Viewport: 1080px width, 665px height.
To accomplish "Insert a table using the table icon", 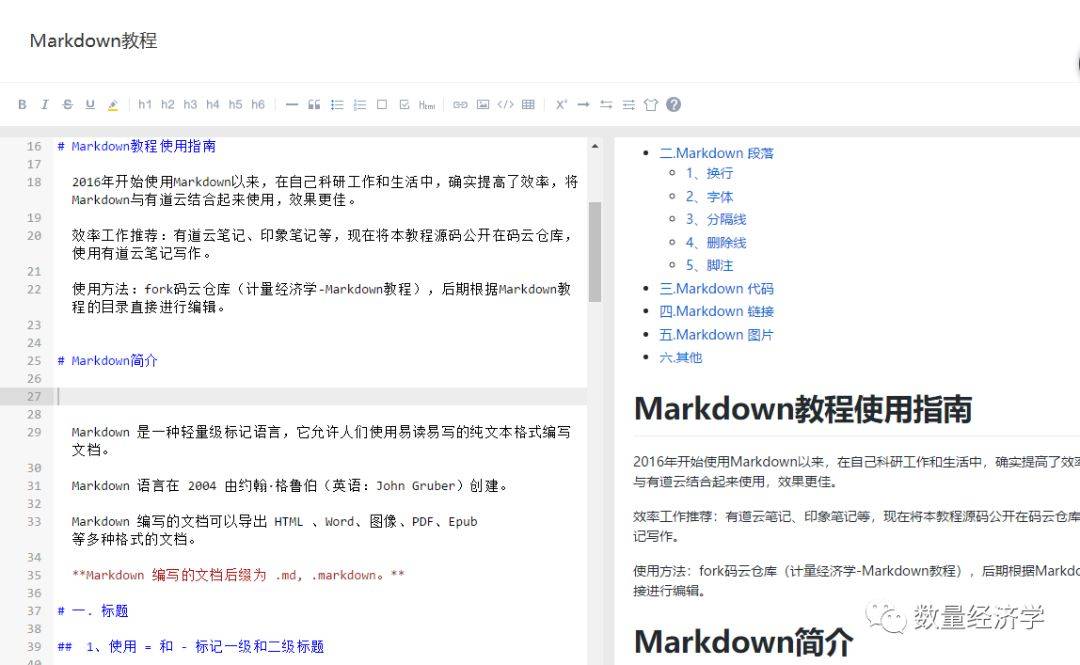I will tap(529, 104).
